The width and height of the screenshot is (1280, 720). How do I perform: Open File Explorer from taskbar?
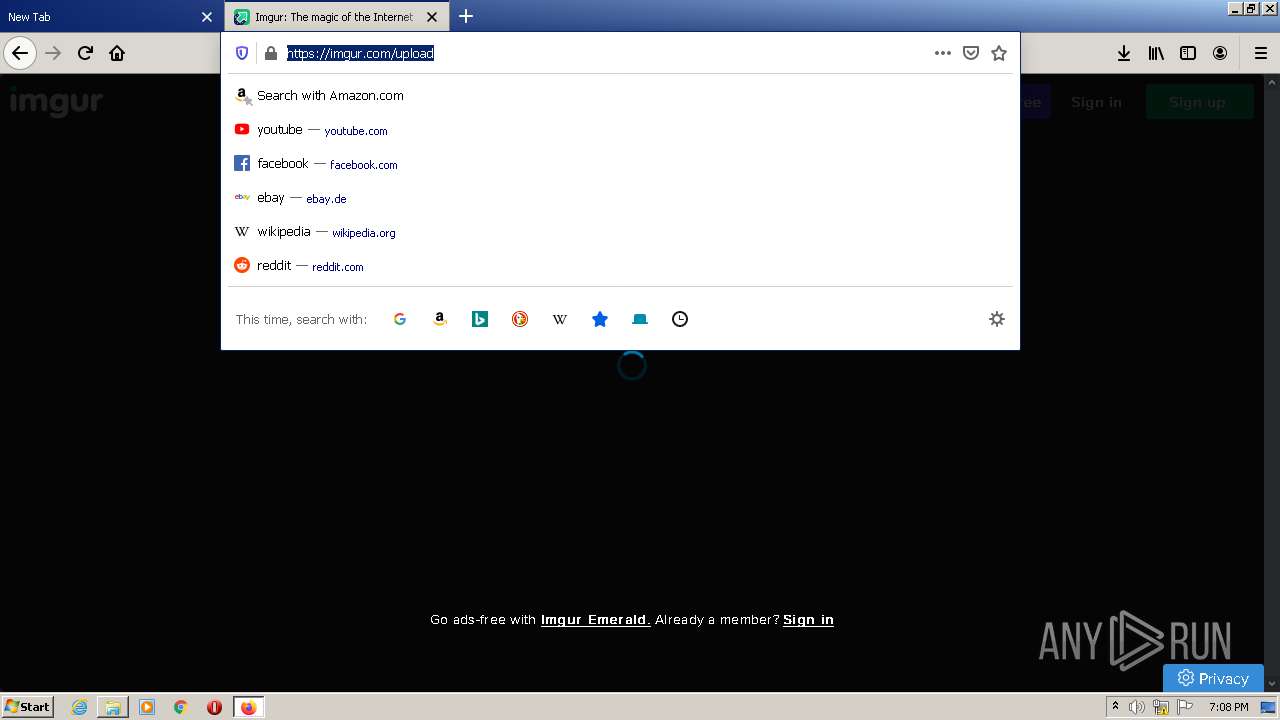tap(113, 707)
